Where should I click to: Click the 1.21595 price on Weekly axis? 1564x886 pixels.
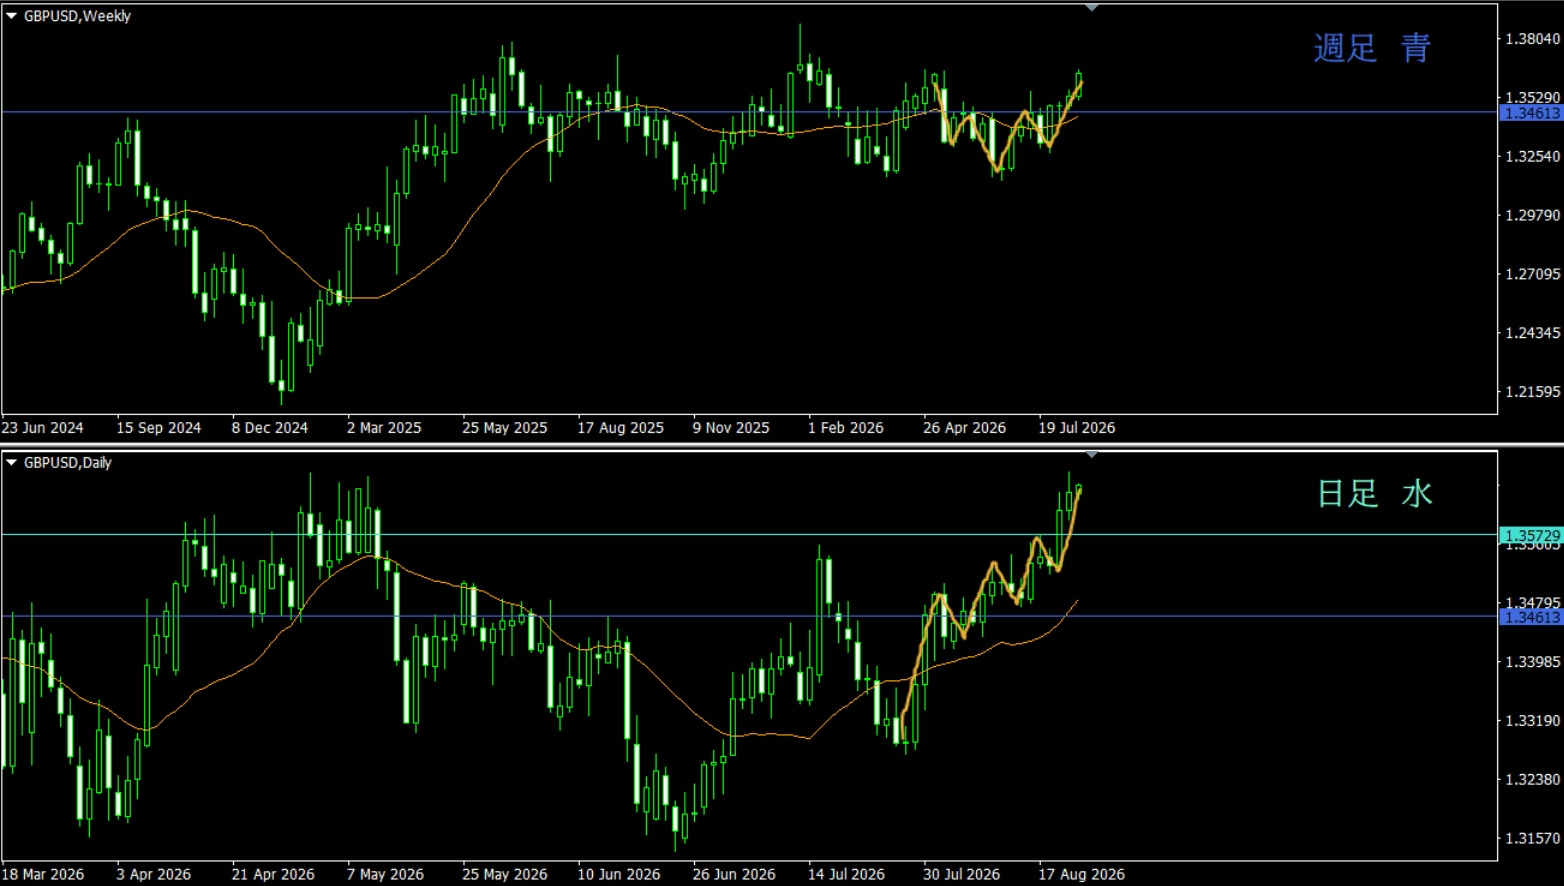(1532, 392)
